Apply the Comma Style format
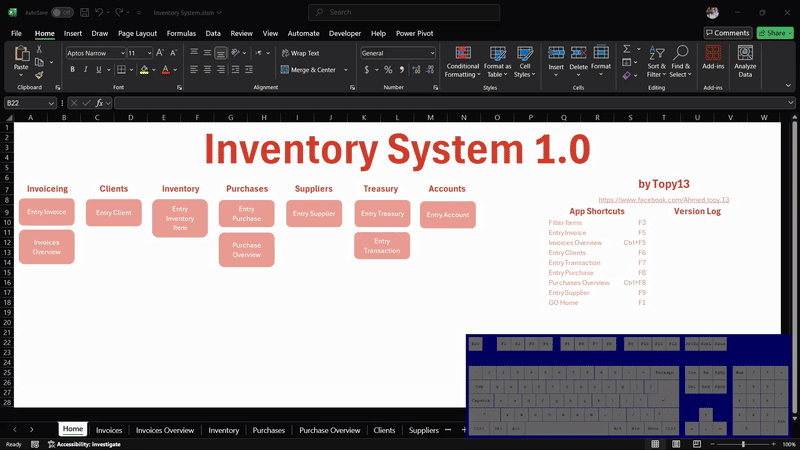Viewport: 800px width, 450px height. [402, 69]
